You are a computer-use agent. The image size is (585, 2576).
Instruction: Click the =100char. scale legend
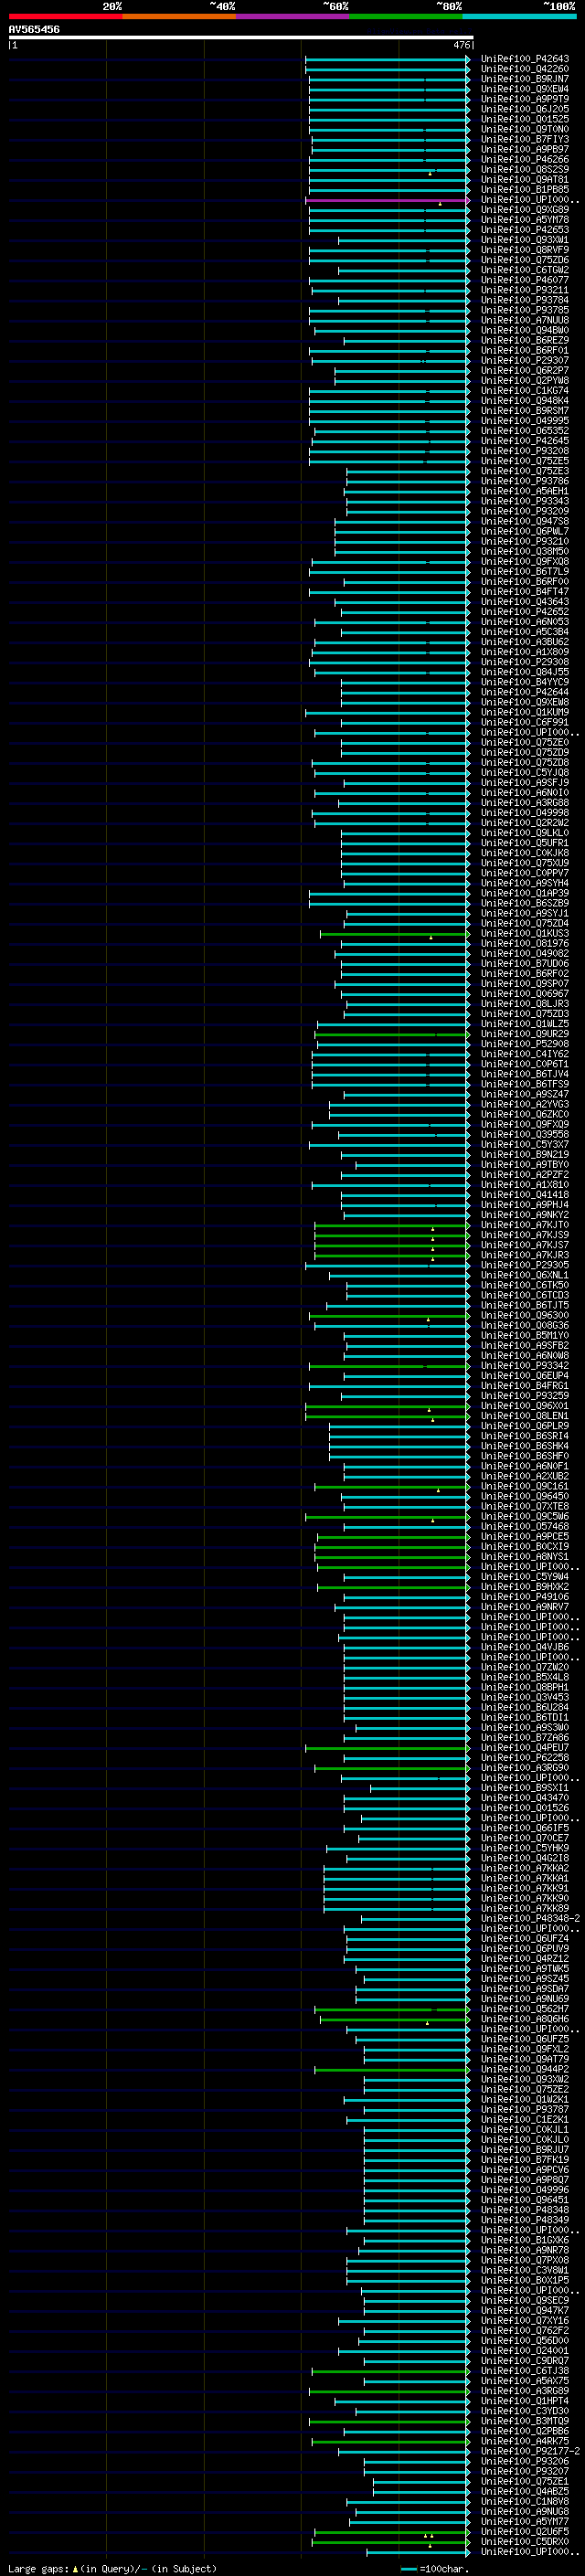[436, 2568]
